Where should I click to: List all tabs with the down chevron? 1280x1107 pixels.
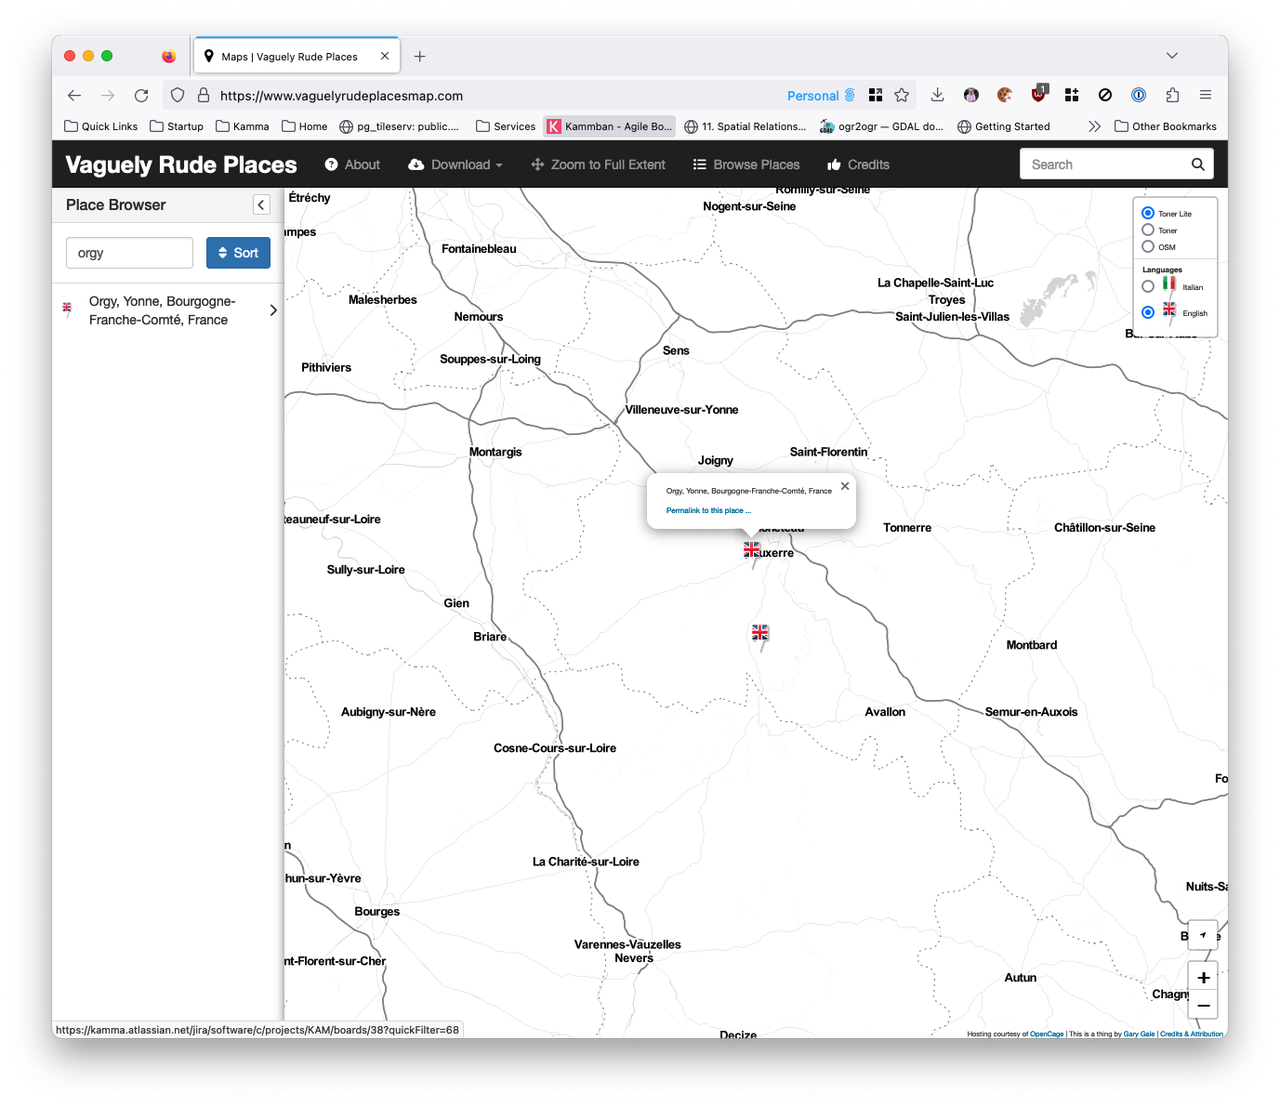(x=1172, y=56)
